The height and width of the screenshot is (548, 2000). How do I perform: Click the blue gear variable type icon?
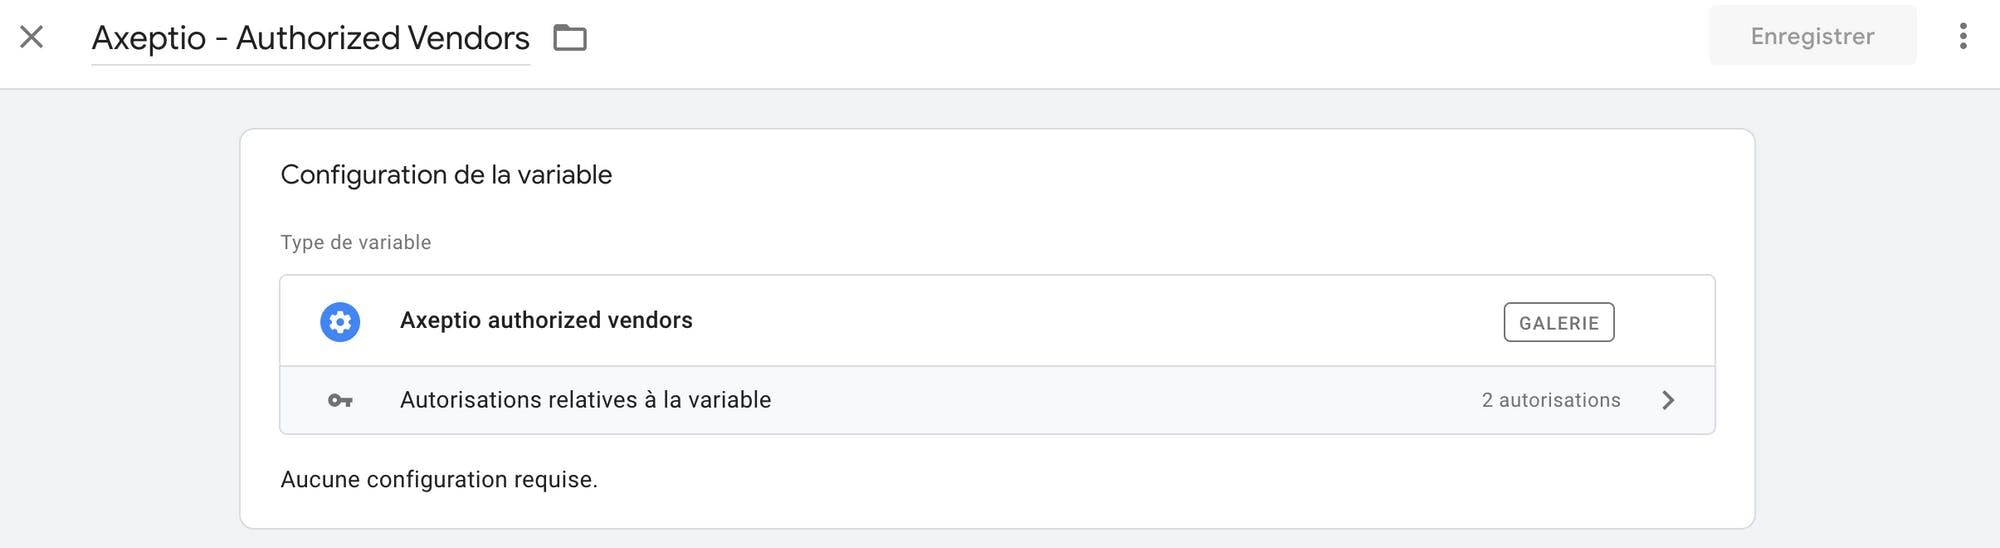(x=340, y=322)
